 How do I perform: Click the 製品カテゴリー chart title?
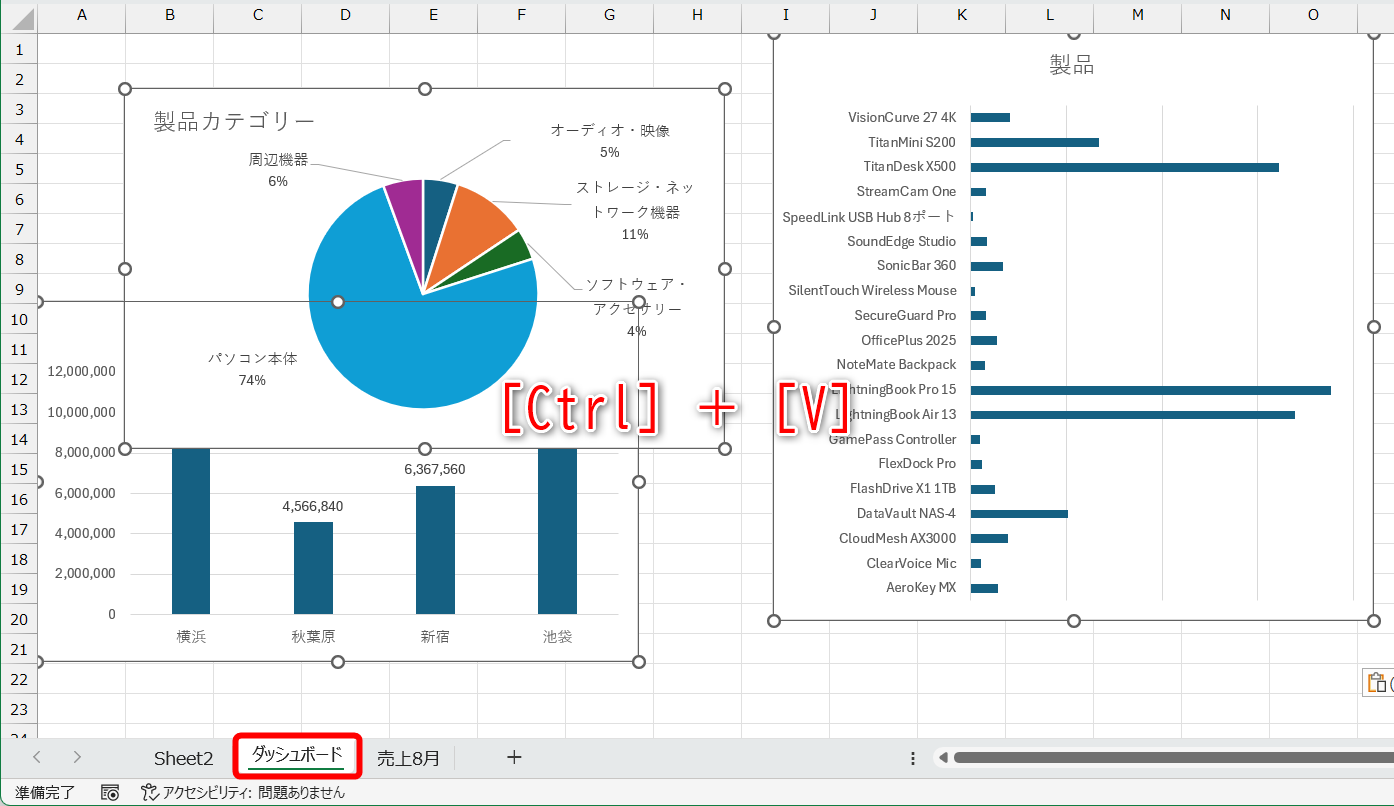234,121
